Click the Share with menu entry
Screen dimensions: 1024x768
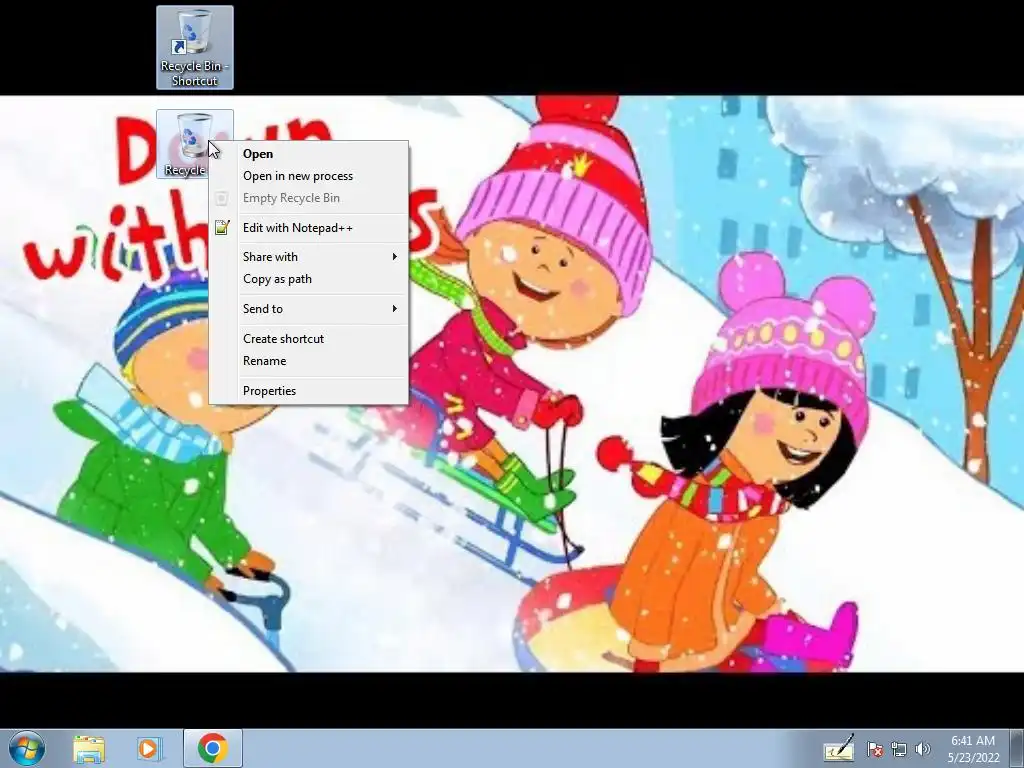tap(308, 257)
